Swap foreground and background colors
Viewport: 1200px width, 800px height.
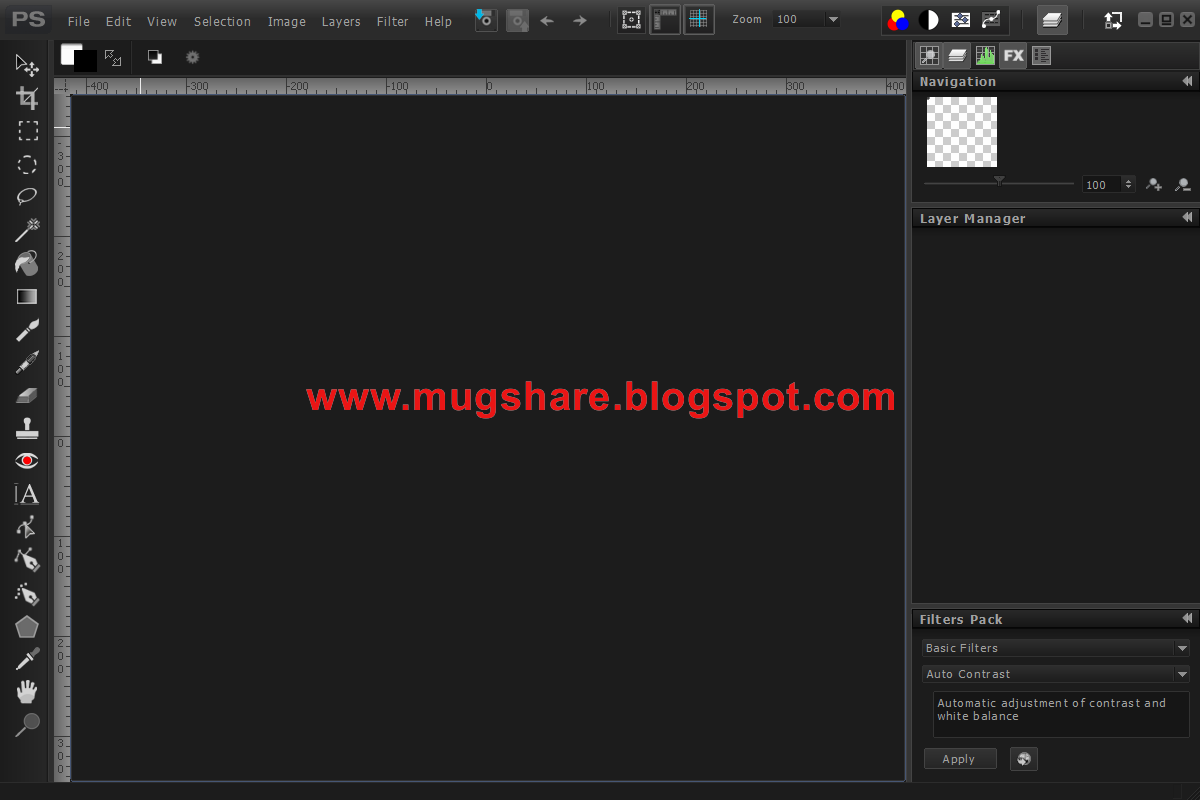point(113,57)
